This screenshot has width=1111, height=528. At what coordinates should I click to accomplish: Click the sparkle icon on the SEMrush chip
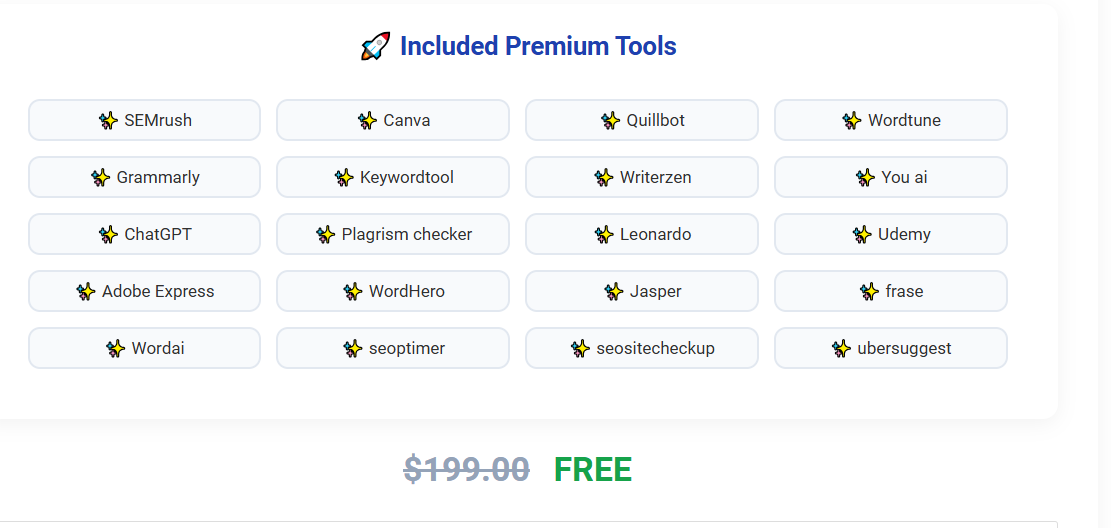pyautogui.click(x=108, y=120)
